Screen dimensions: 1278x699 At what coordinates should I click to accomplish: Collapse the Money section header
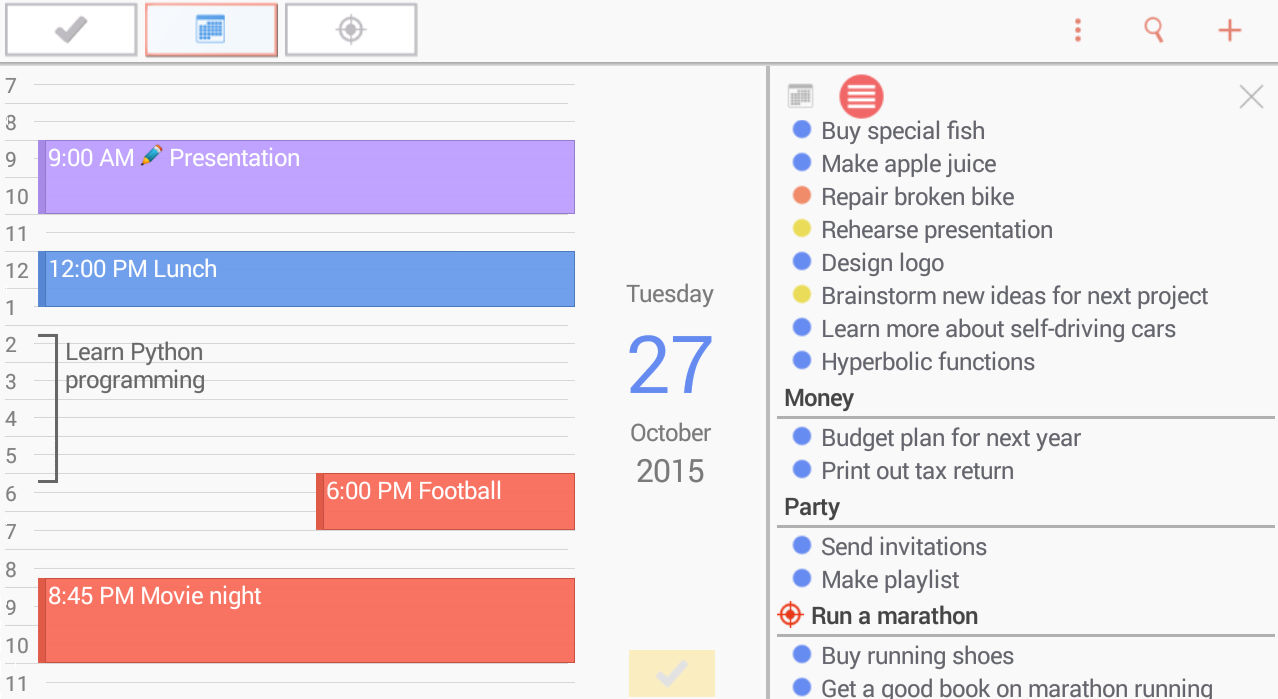(819, 398)
